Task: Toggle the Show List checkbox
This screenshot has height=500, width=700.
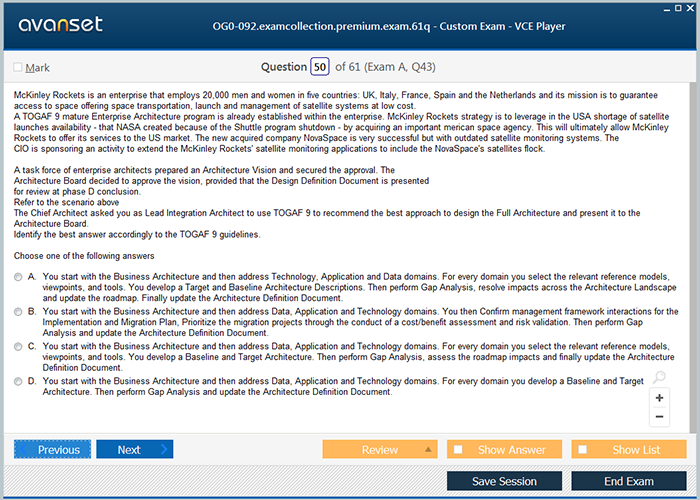Action: coord(583,450)
